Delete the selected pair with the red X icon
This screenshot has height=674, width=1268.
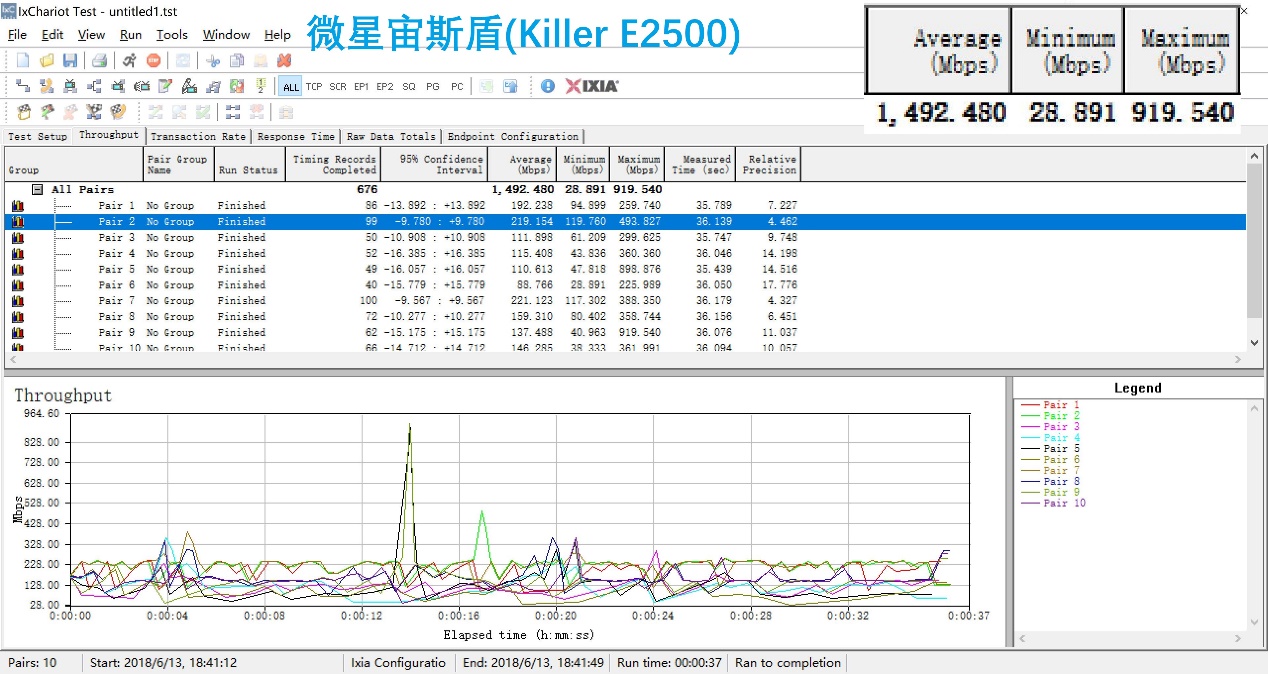(284, 60)
